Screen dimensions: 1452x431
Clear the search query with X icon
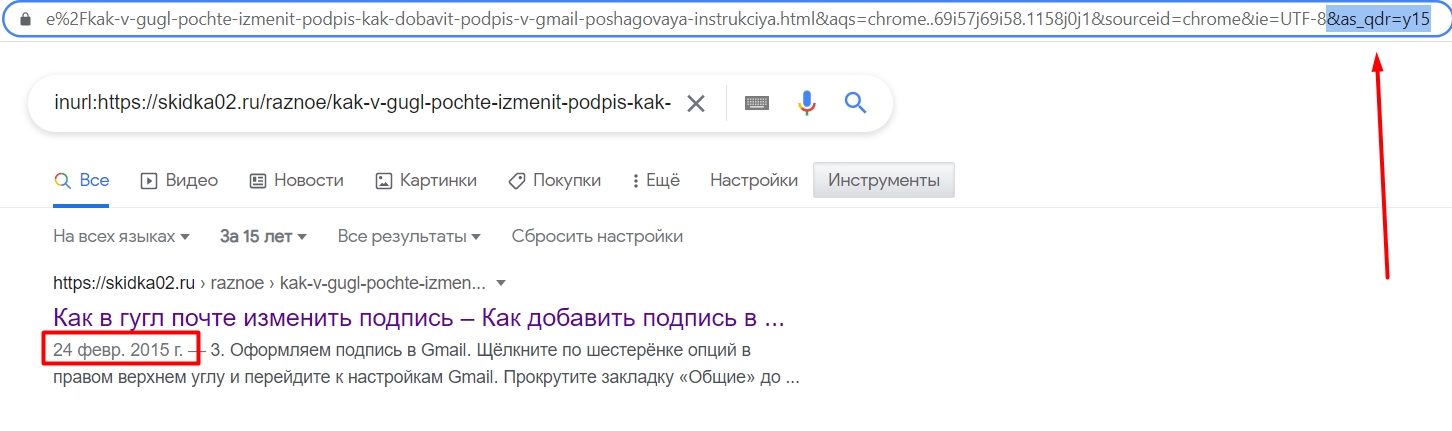(x=695, y=103)
